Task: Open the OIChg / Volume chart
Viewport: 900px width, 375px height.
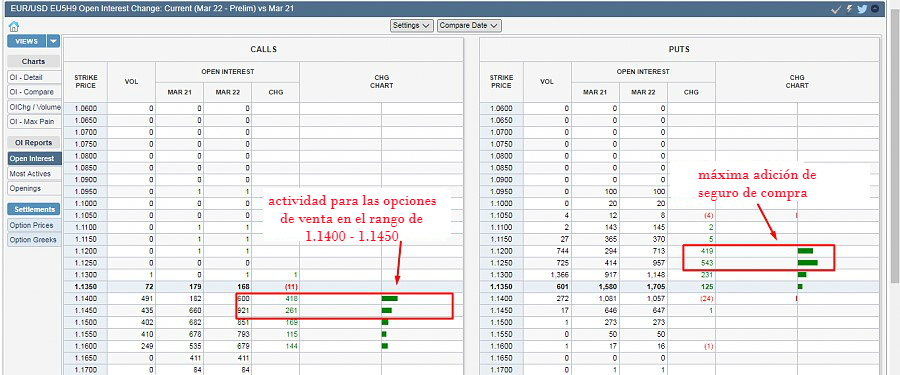Action: (33, 107)
